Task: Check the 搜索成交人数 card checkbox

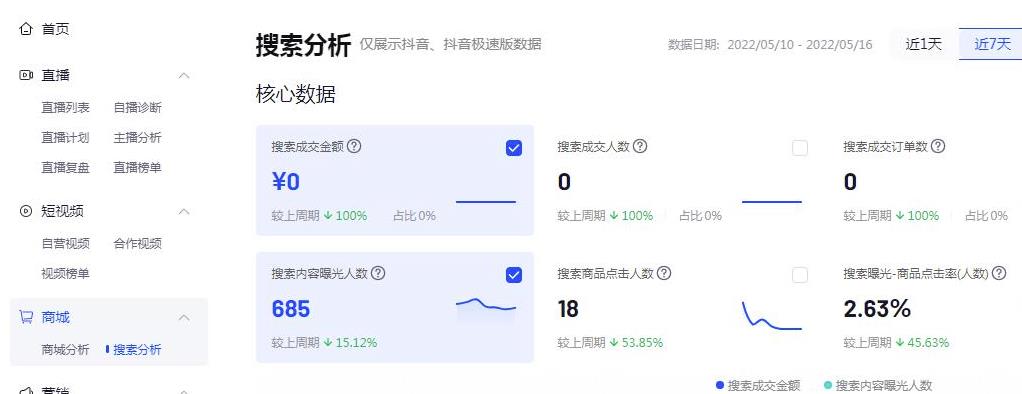Action: tap(800, 148)
